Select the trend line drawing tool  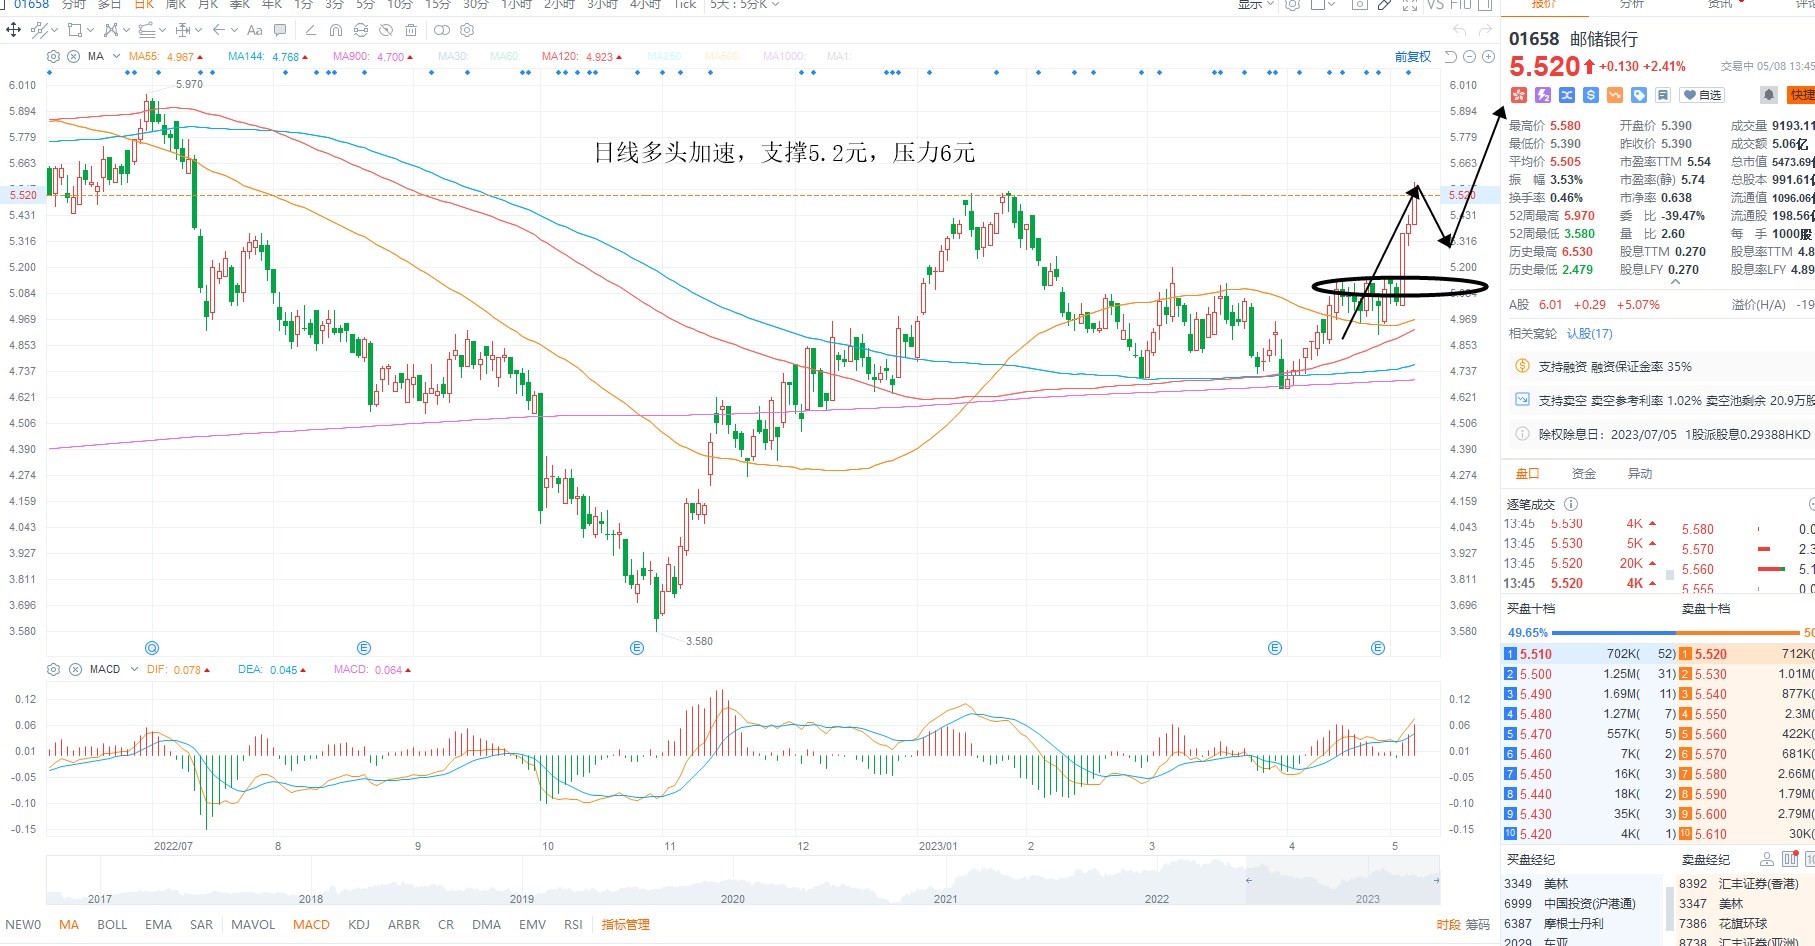tap(39, 30)
